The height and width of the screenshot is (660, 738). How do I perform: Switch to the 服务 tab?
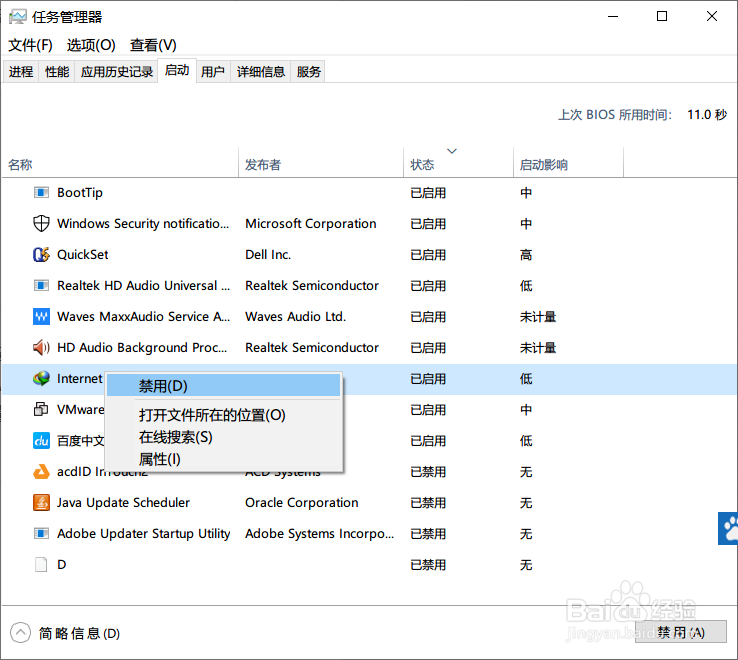coord(309,72)
